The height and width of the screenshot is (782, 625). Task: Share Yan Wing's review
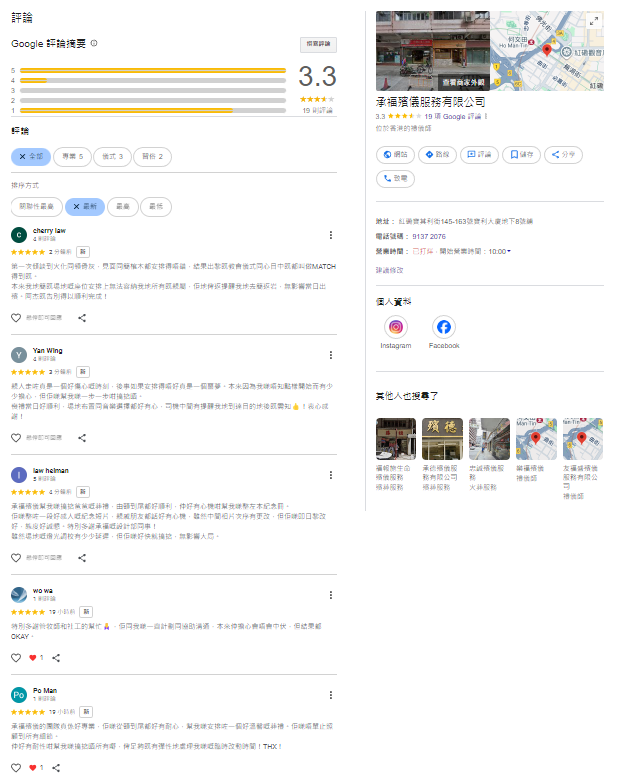[82, 438]
